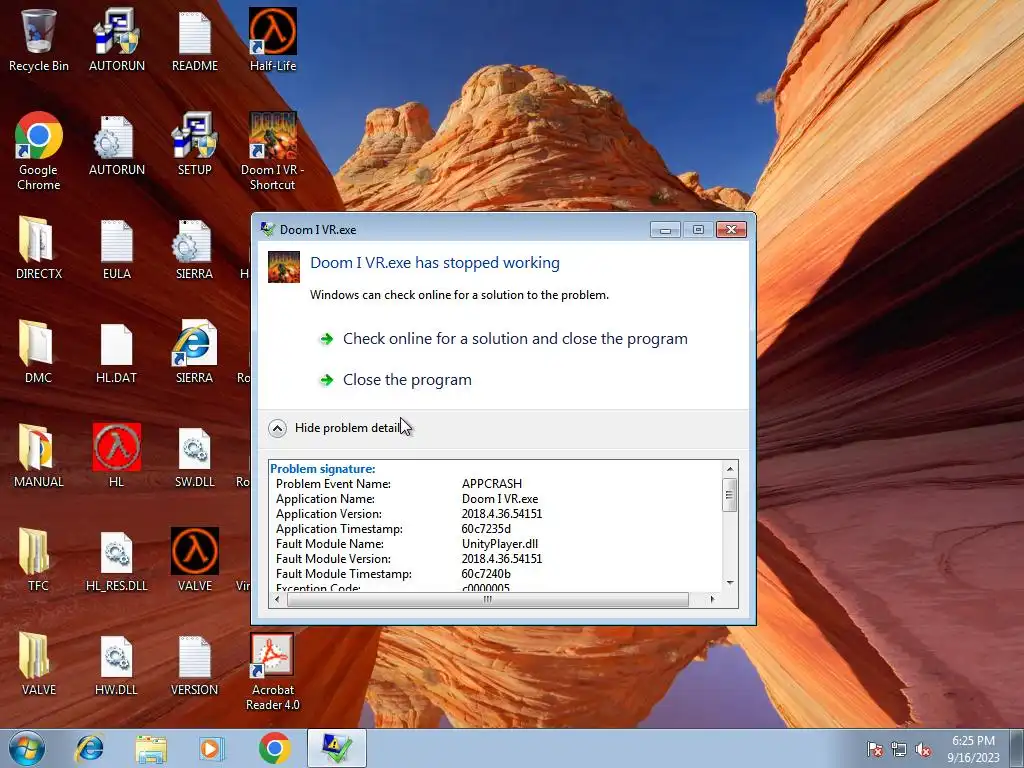Select the AUTORUN settings file with gear
The width and height of the screenshot is (1024, 768).
(116, 145)
